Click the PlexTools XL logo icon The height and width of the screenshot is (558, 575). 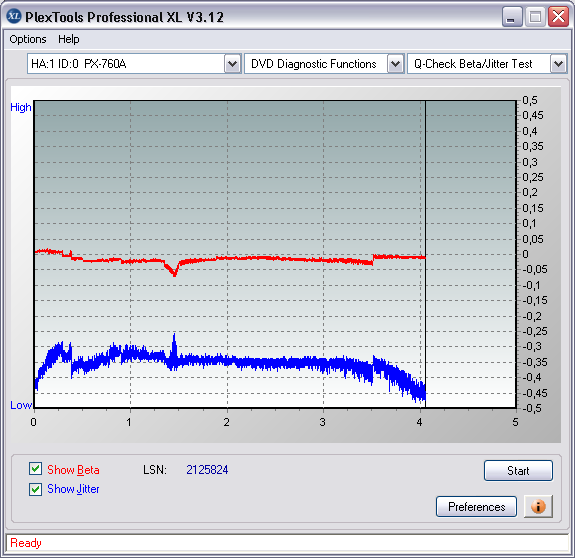[x=14, y=16]
